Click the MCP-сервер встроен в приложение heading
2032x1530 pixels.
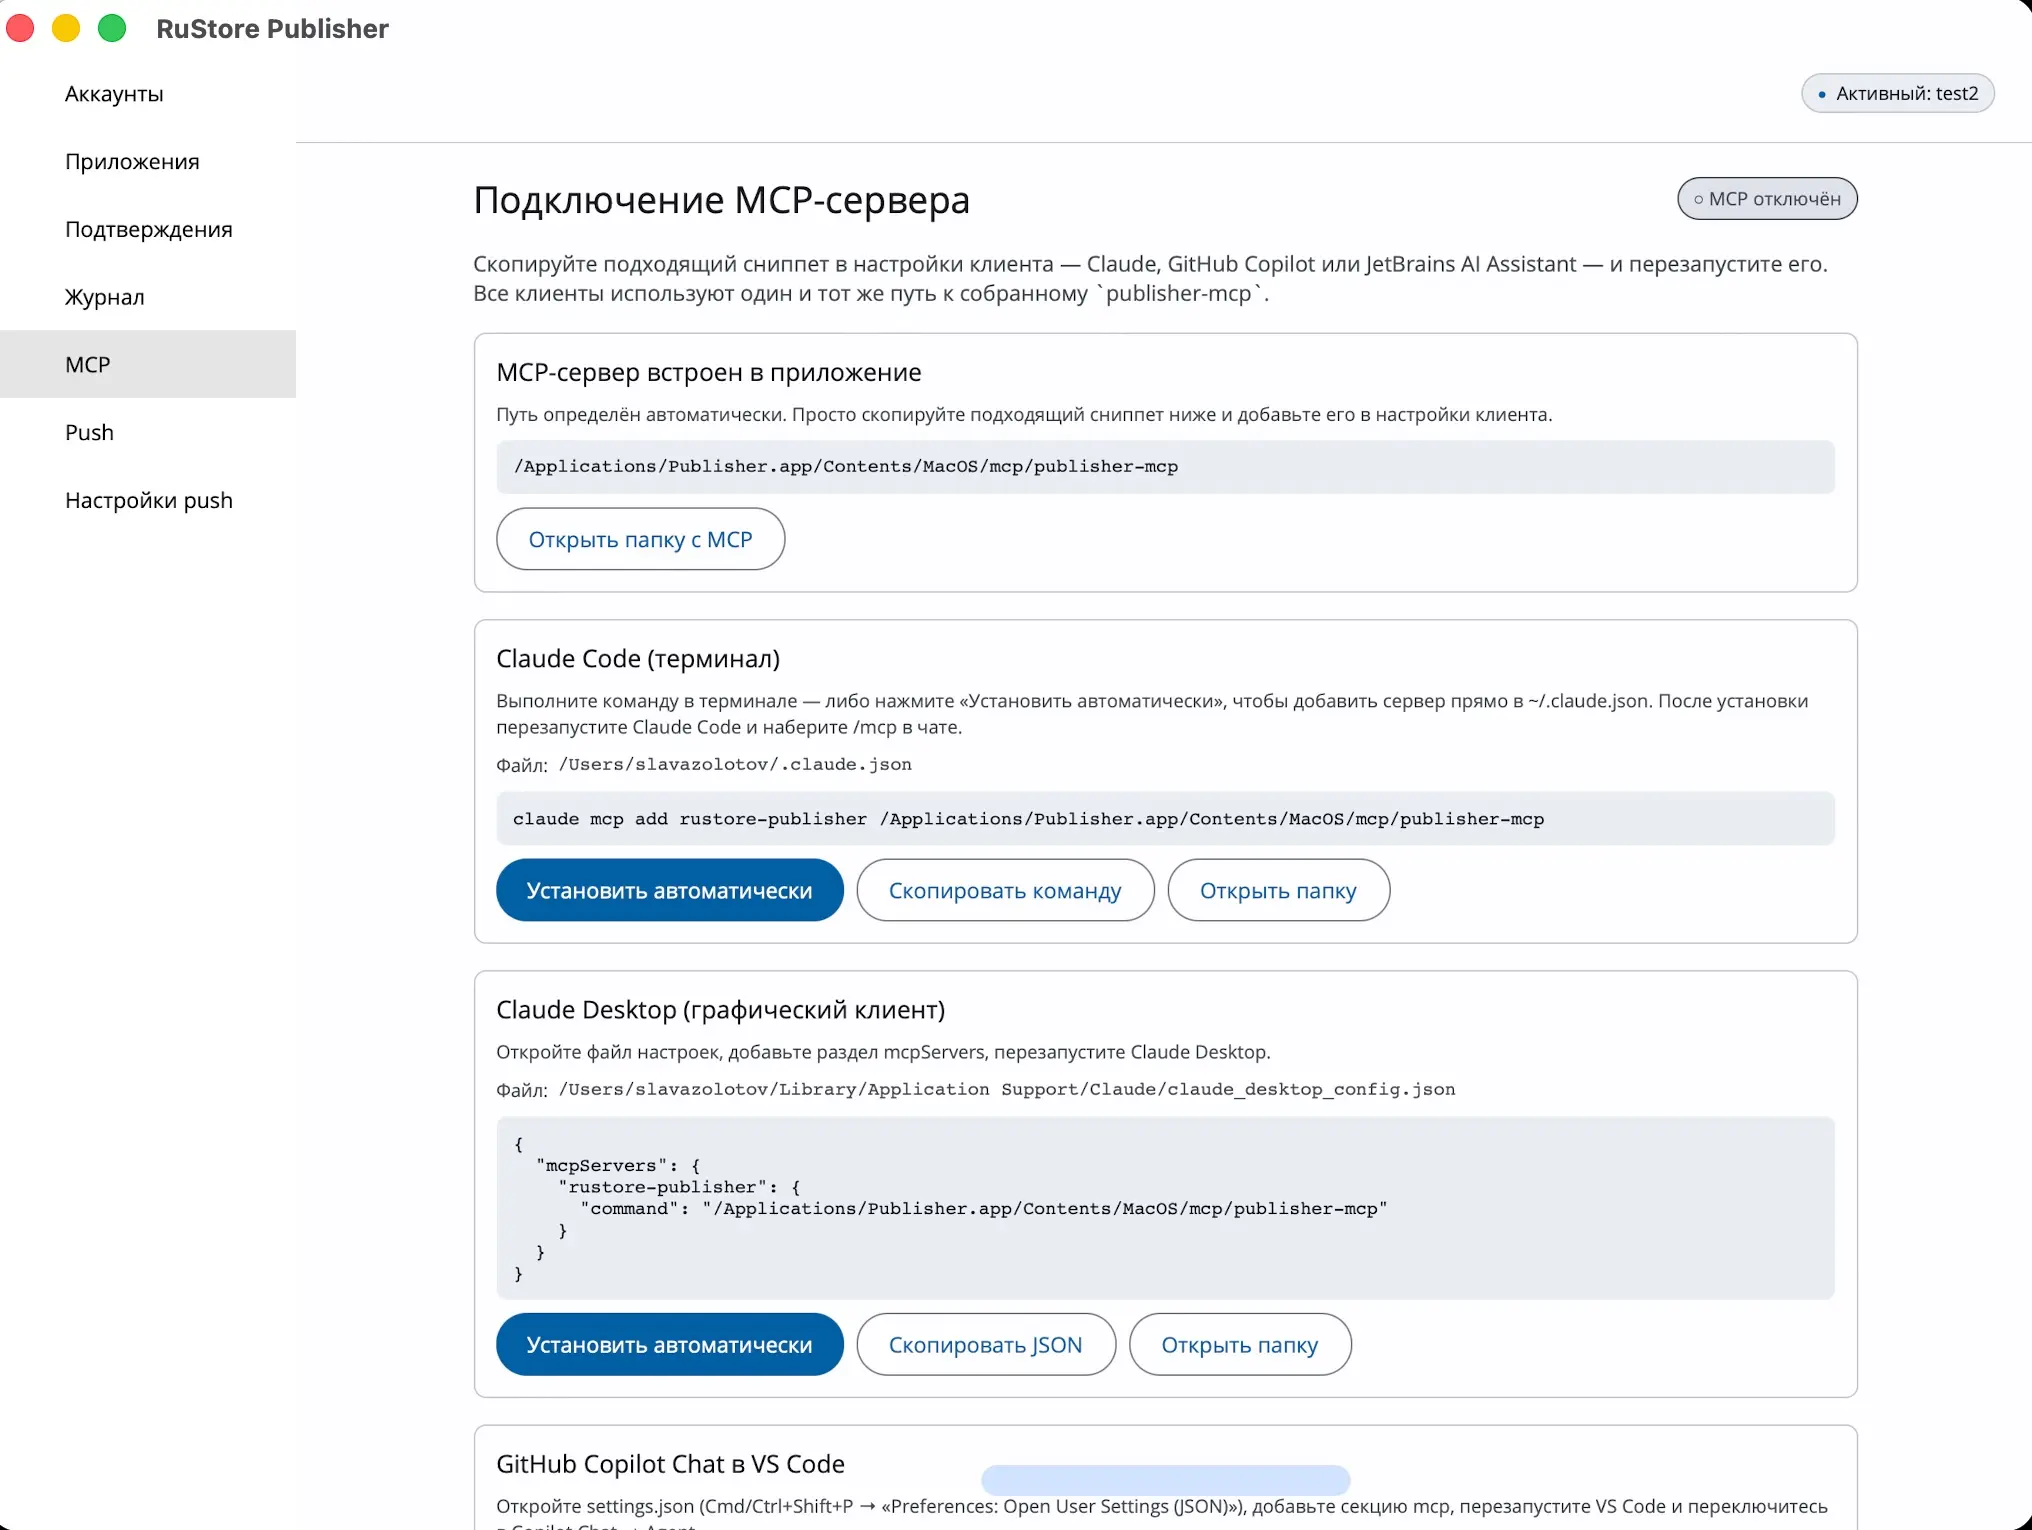(708, 373)
